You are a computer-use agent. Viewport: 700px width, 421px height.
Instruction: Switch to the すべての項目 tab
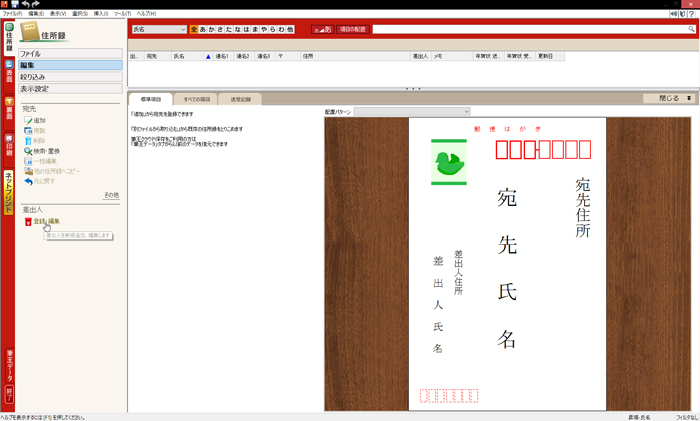193,99
